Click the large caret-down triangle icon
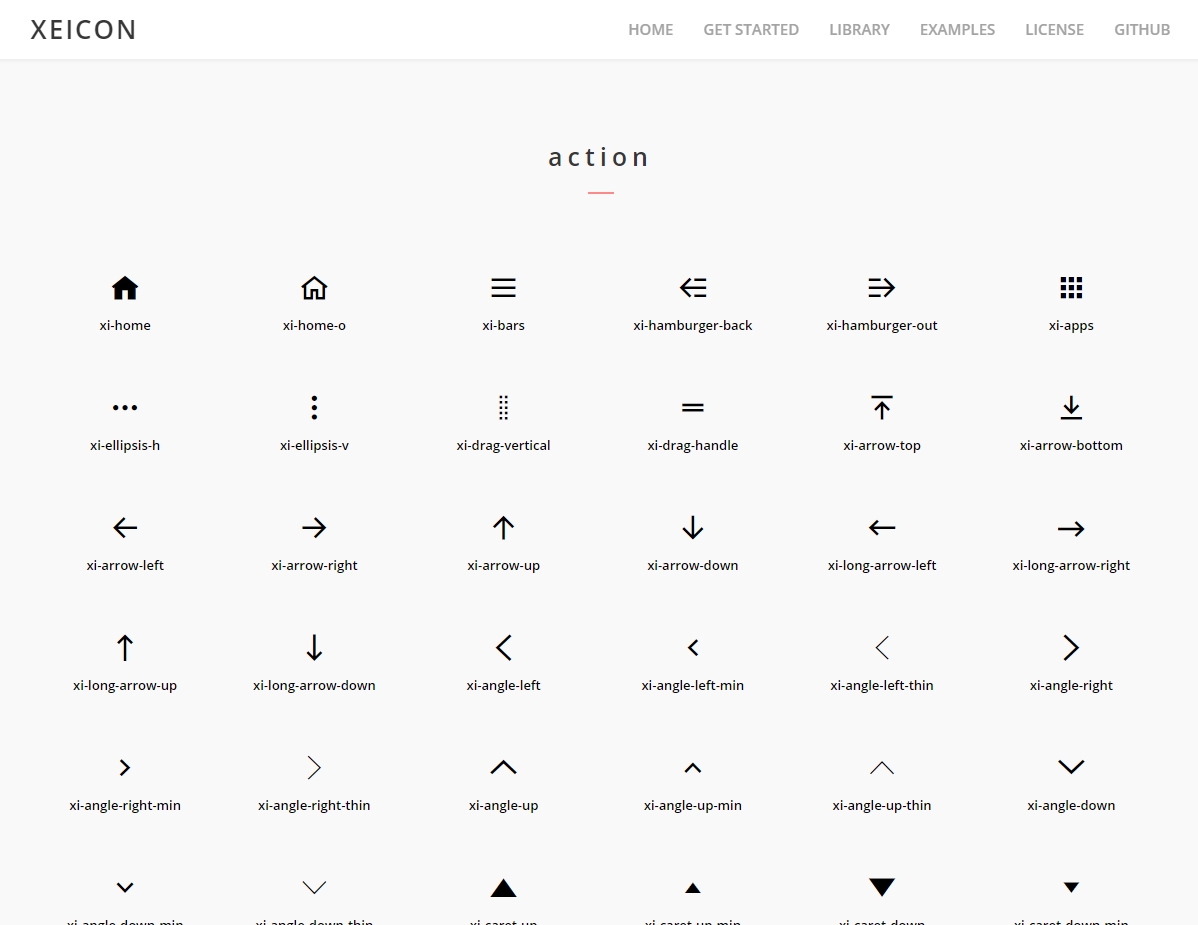The image size is (1198, 925). point(882,887)
